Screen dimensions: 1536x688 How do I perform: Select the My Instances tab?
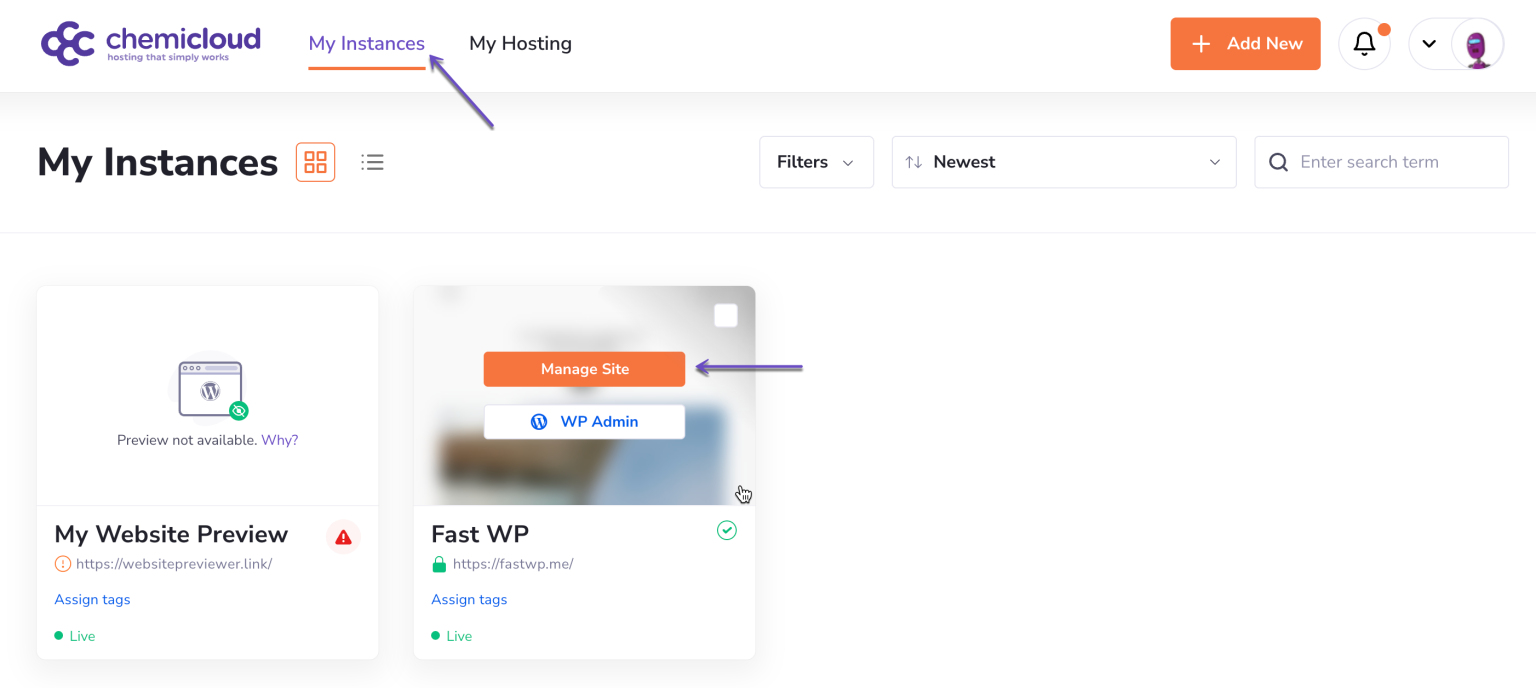366,43
